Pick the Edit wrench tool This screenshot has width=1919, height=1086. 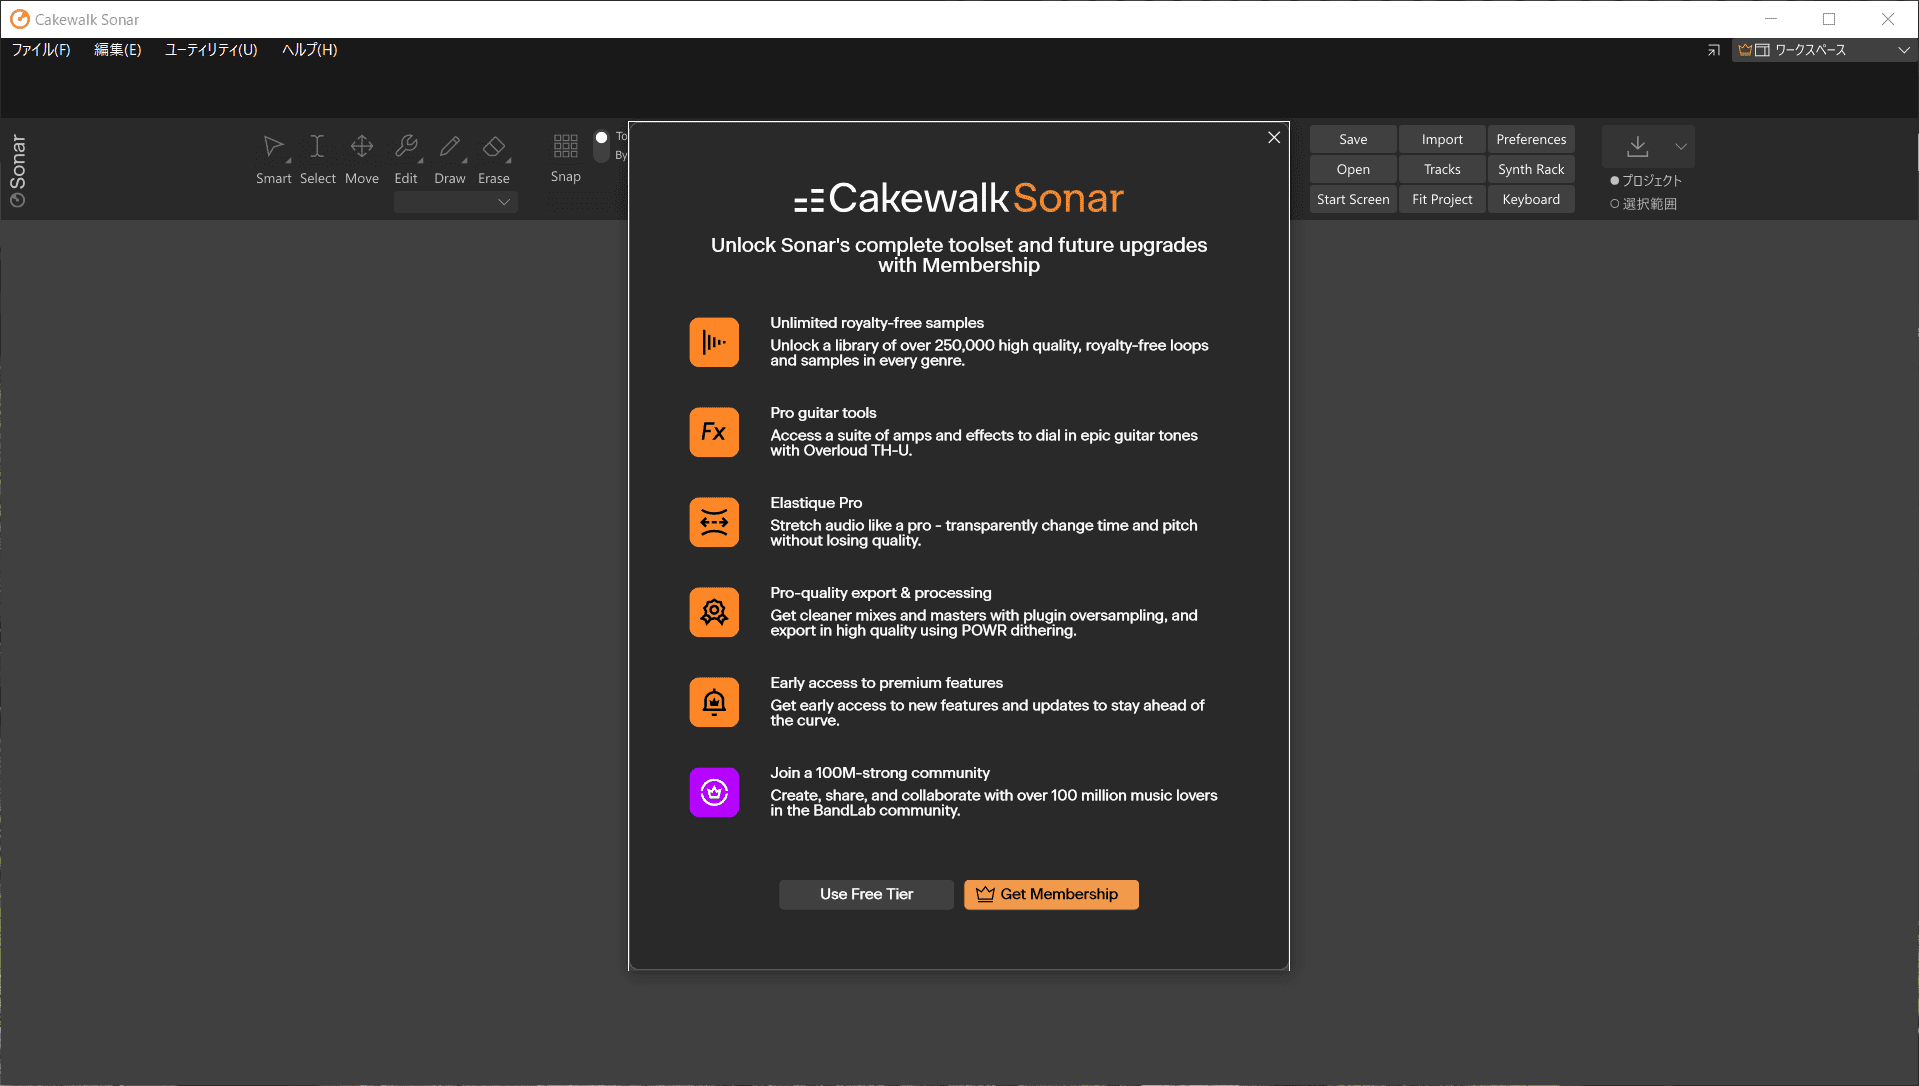click(x=405, y=147)
